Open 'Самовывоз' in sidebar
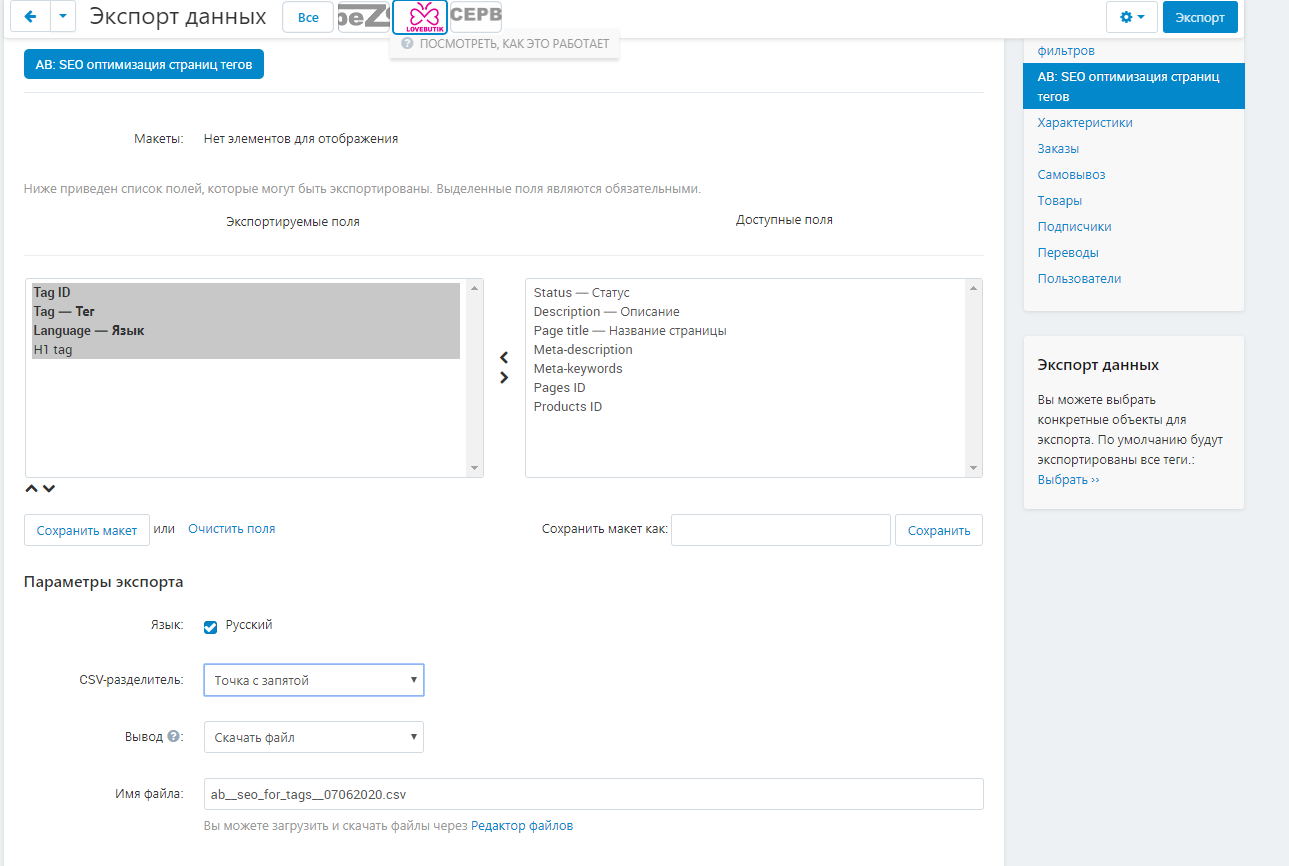The image size is (1289, 866). (x=1071, y=174)
